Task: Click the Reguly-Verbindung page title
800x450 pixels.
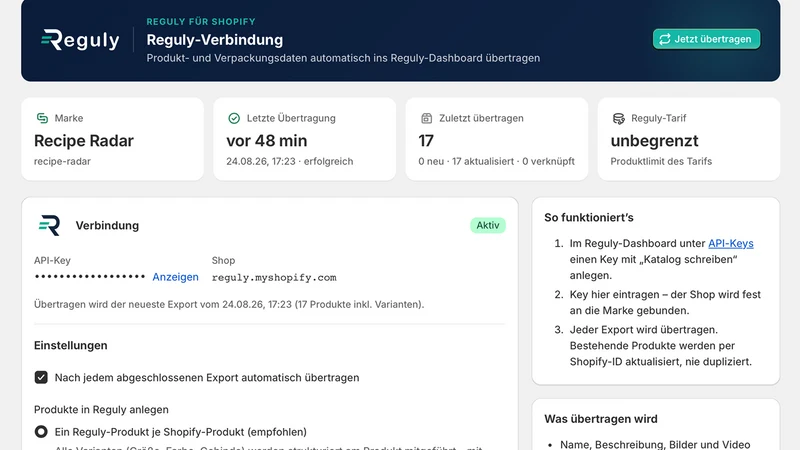Action: coord(215,40)
